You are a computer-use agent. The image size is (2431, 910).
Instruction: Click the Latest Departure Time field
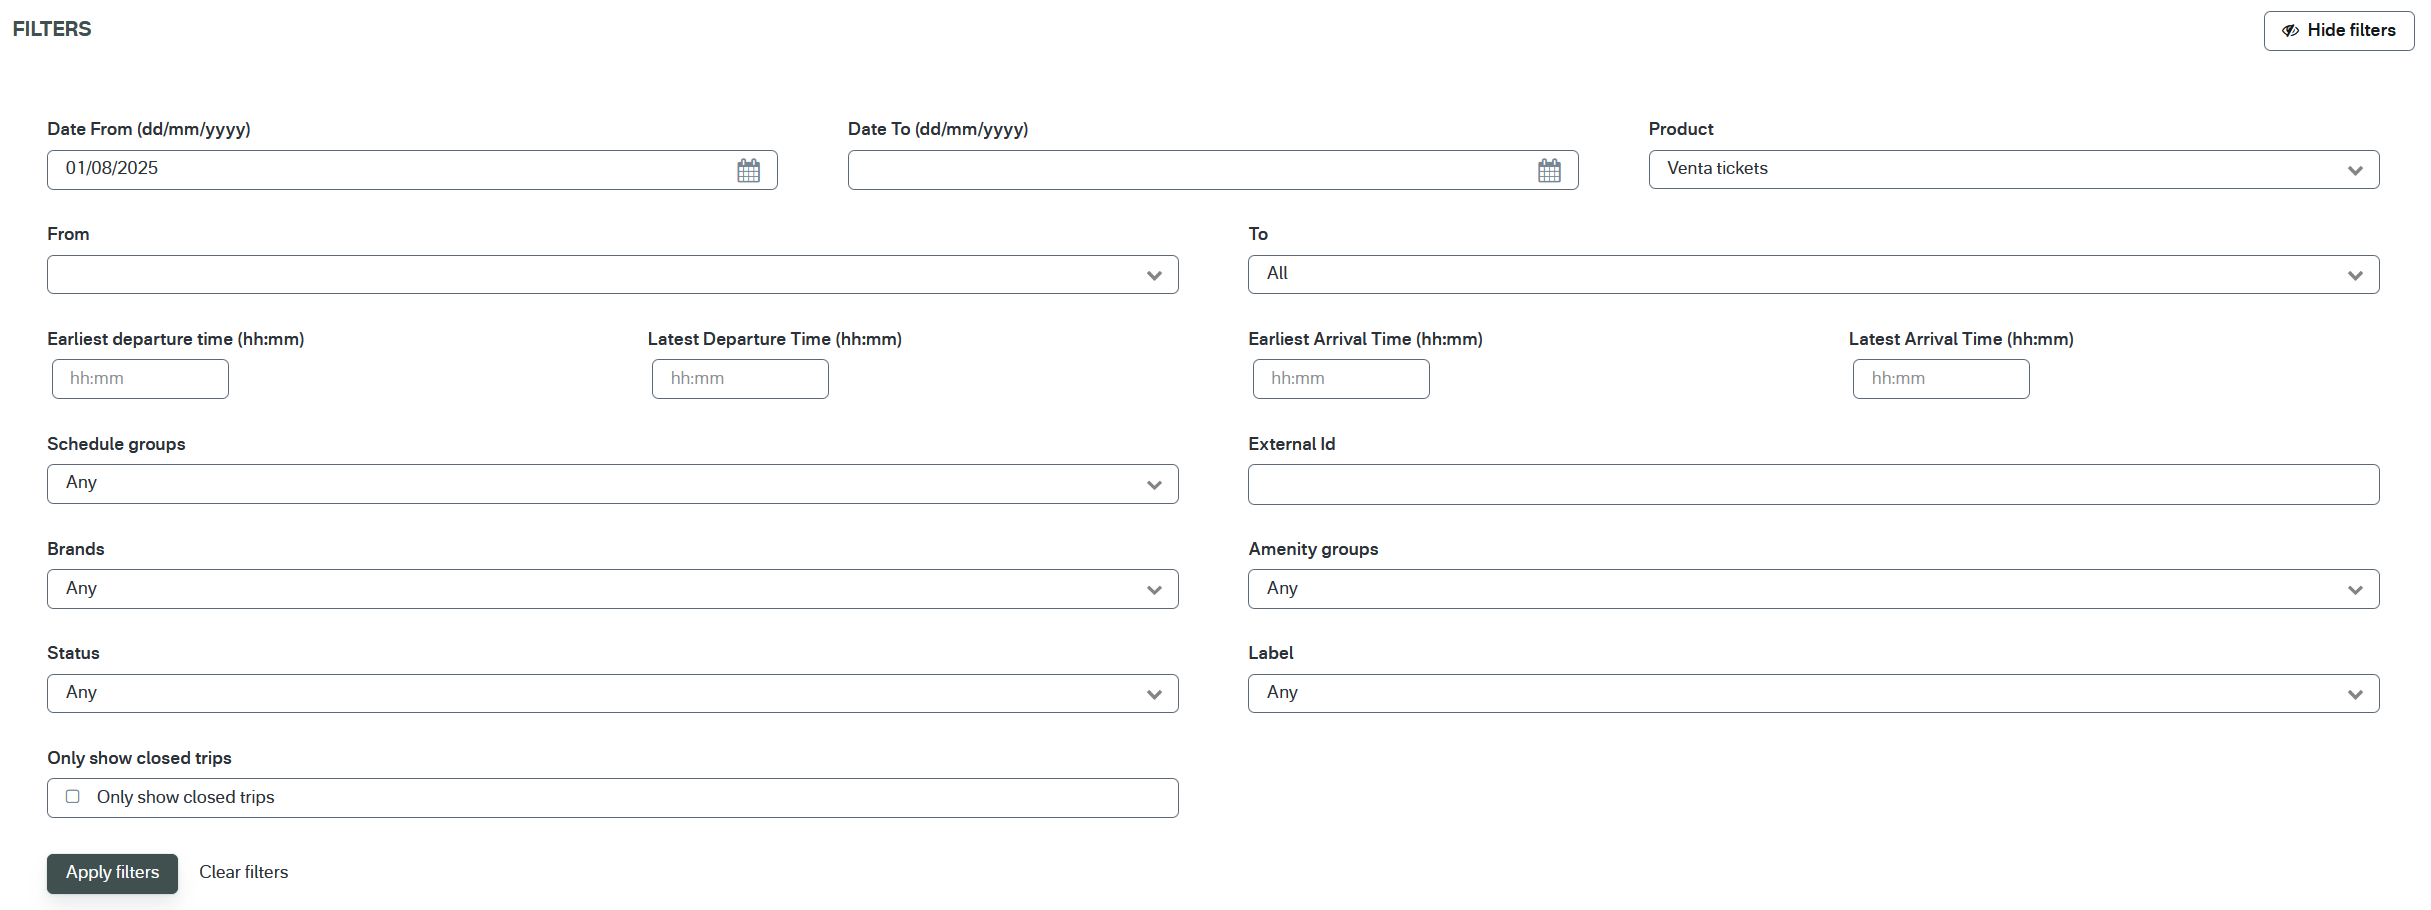pyautogui.click(x=740, y=379)
